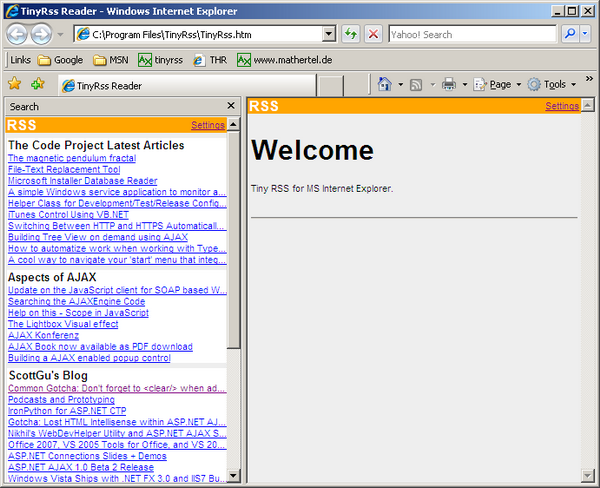Open the Tools toolbar dropdown arrow

click(574, 84)
